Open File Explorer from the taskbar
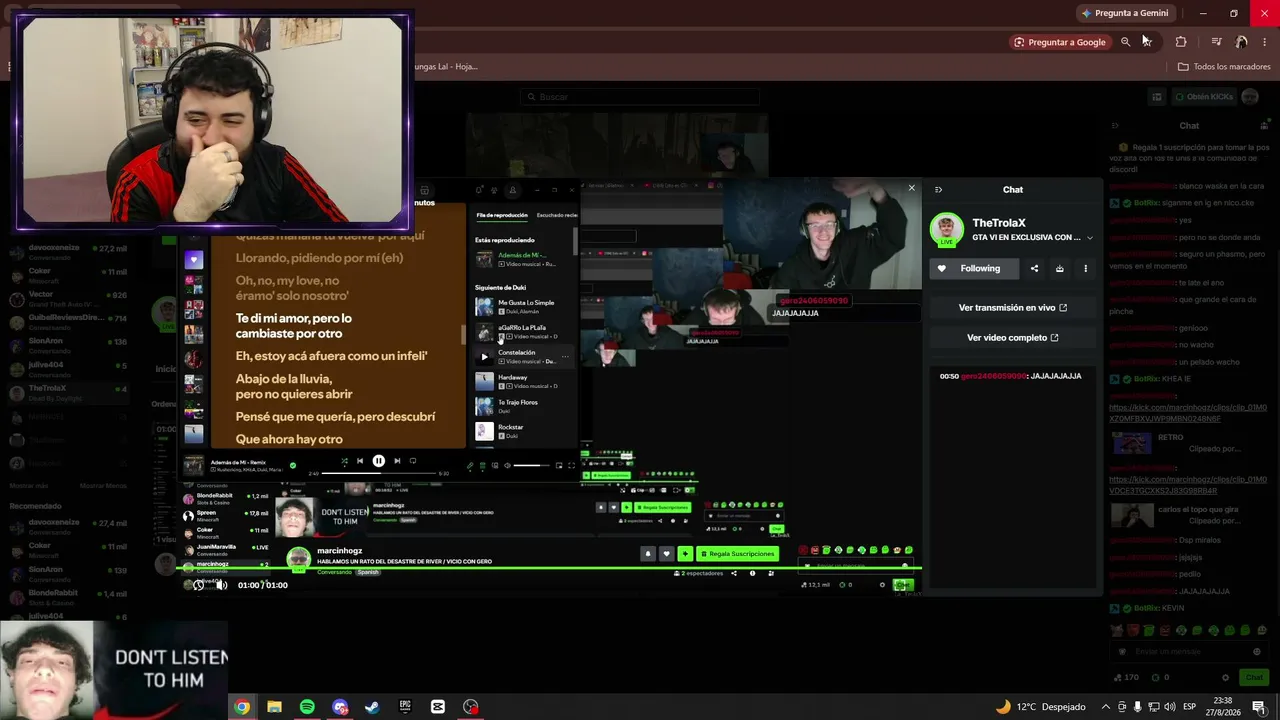 pos(274,707)
